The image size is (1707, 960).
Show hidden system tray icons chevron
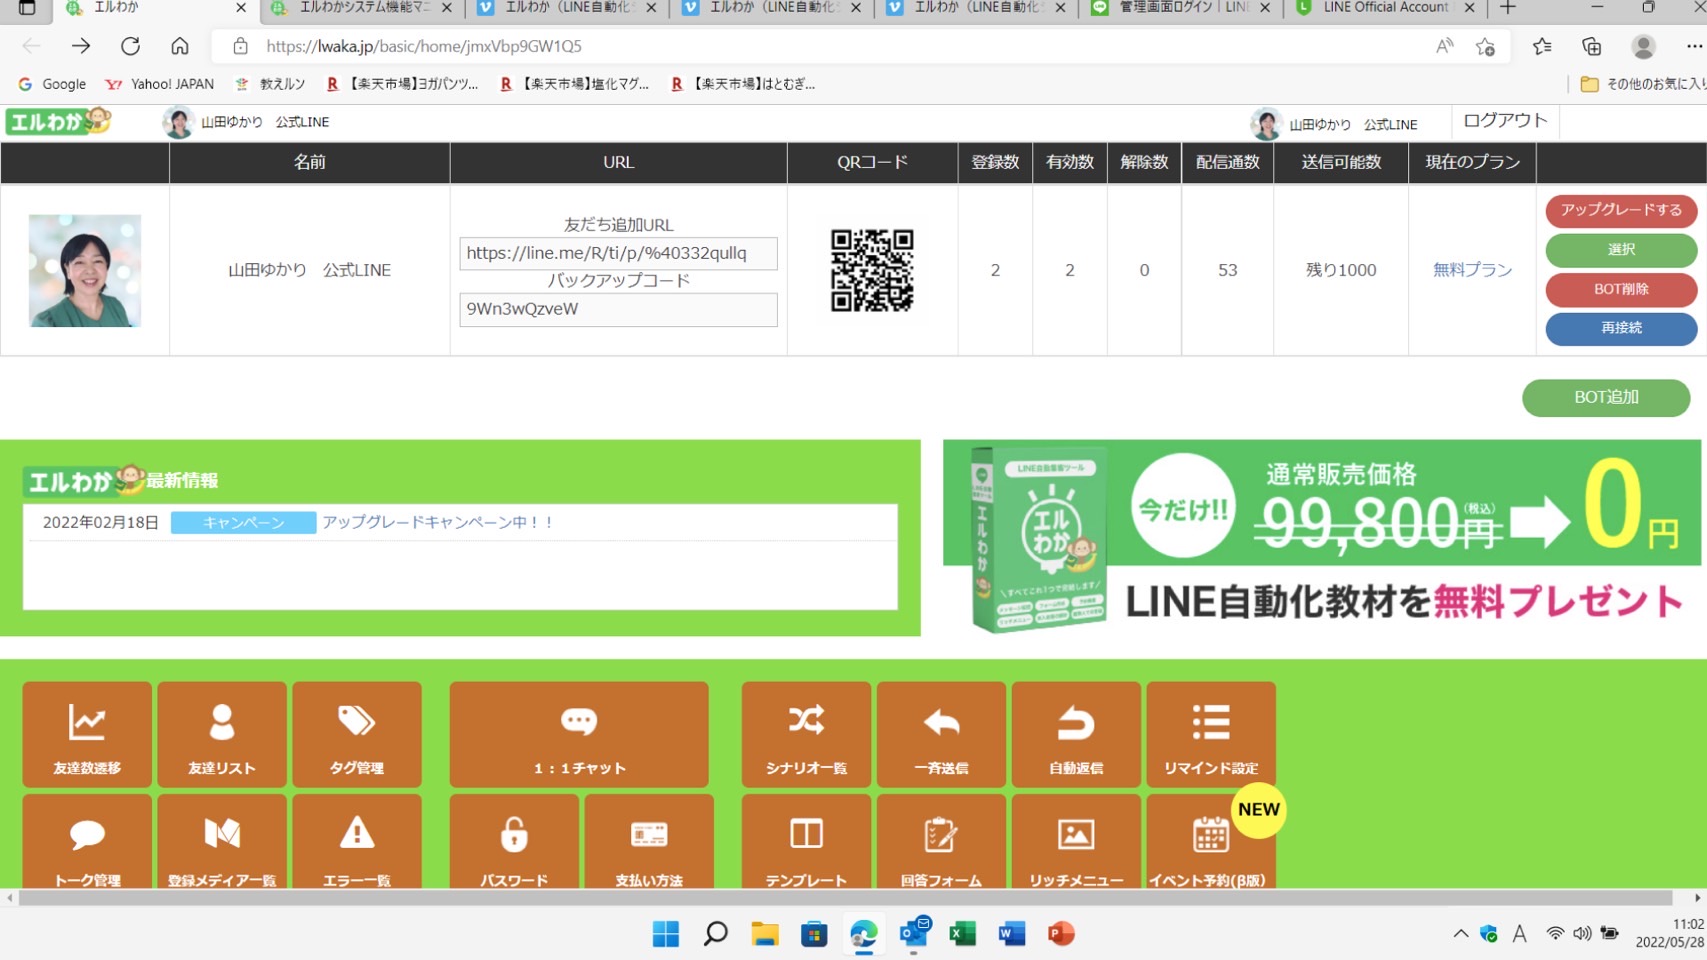1461,934
